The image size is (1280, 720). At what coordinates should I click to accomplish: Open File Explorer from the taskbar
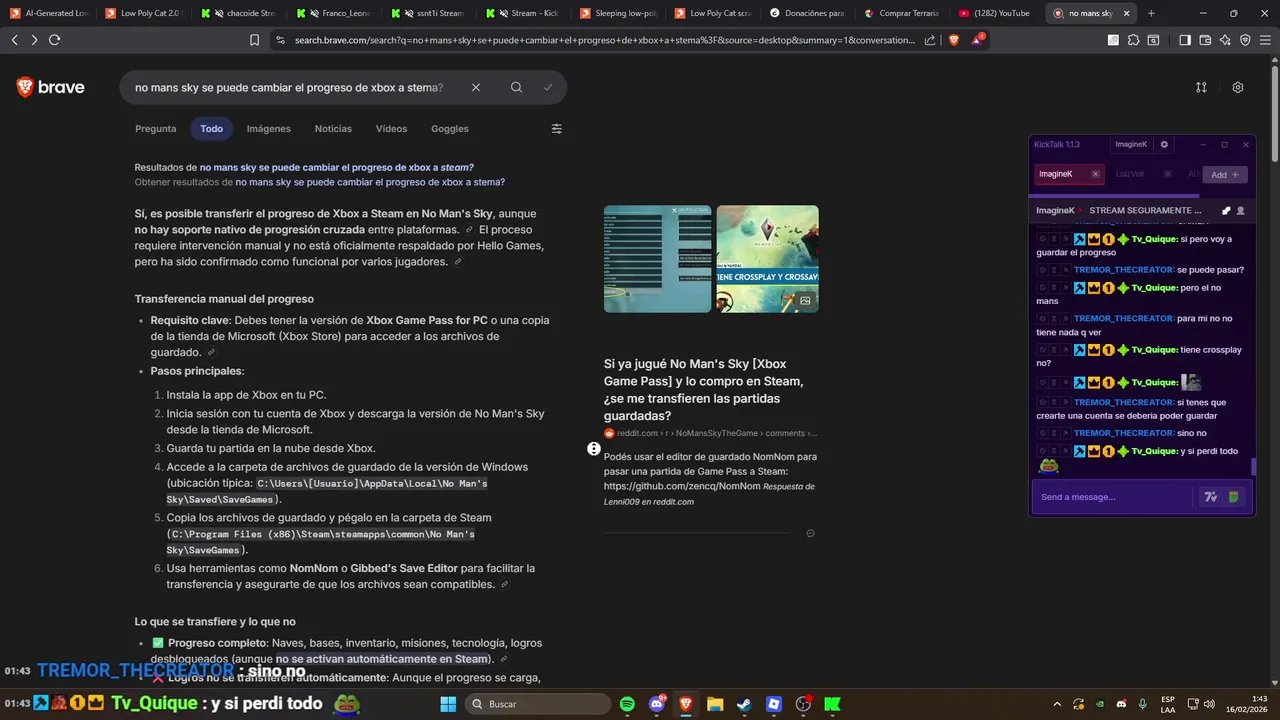pyautogui.click(x=715, y=704)
